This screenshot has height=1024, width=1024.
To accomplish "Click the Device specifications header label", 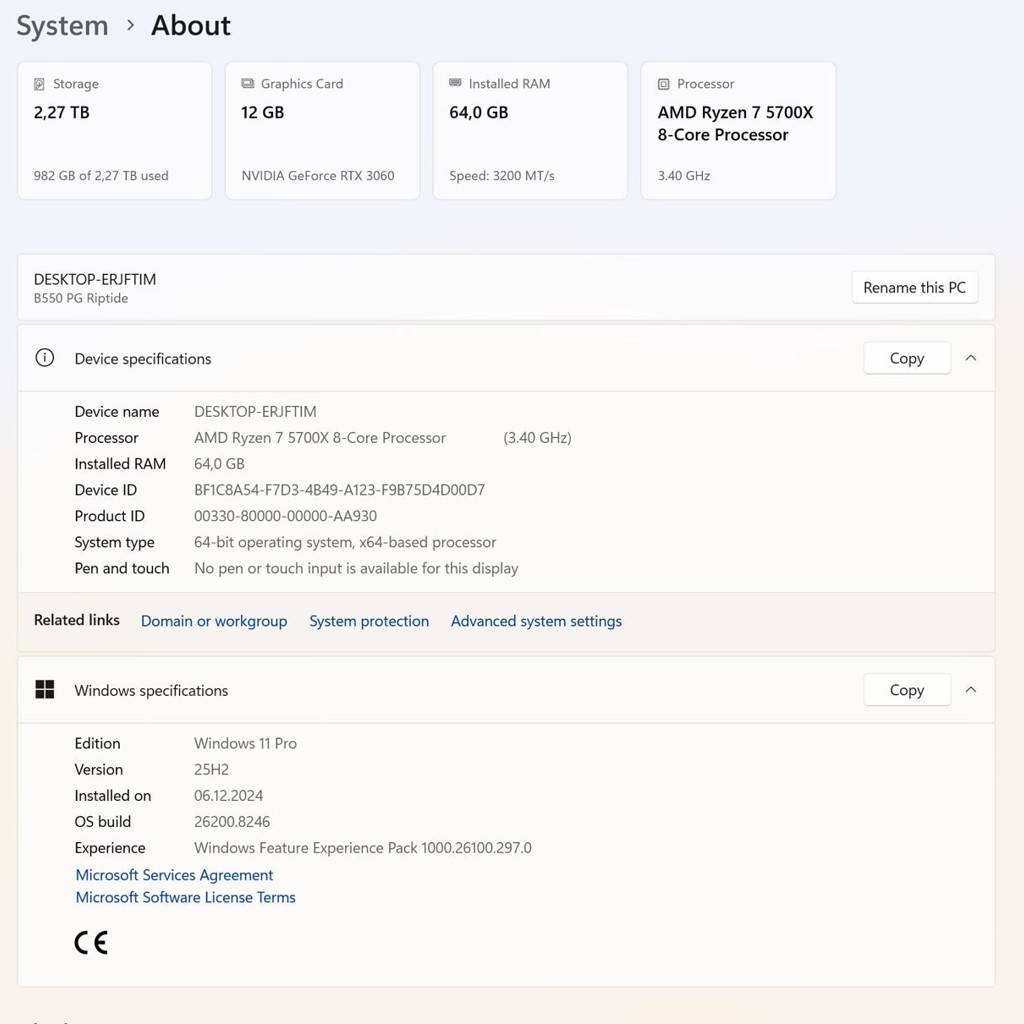I will pyautogui.click(x=143, y=359).
